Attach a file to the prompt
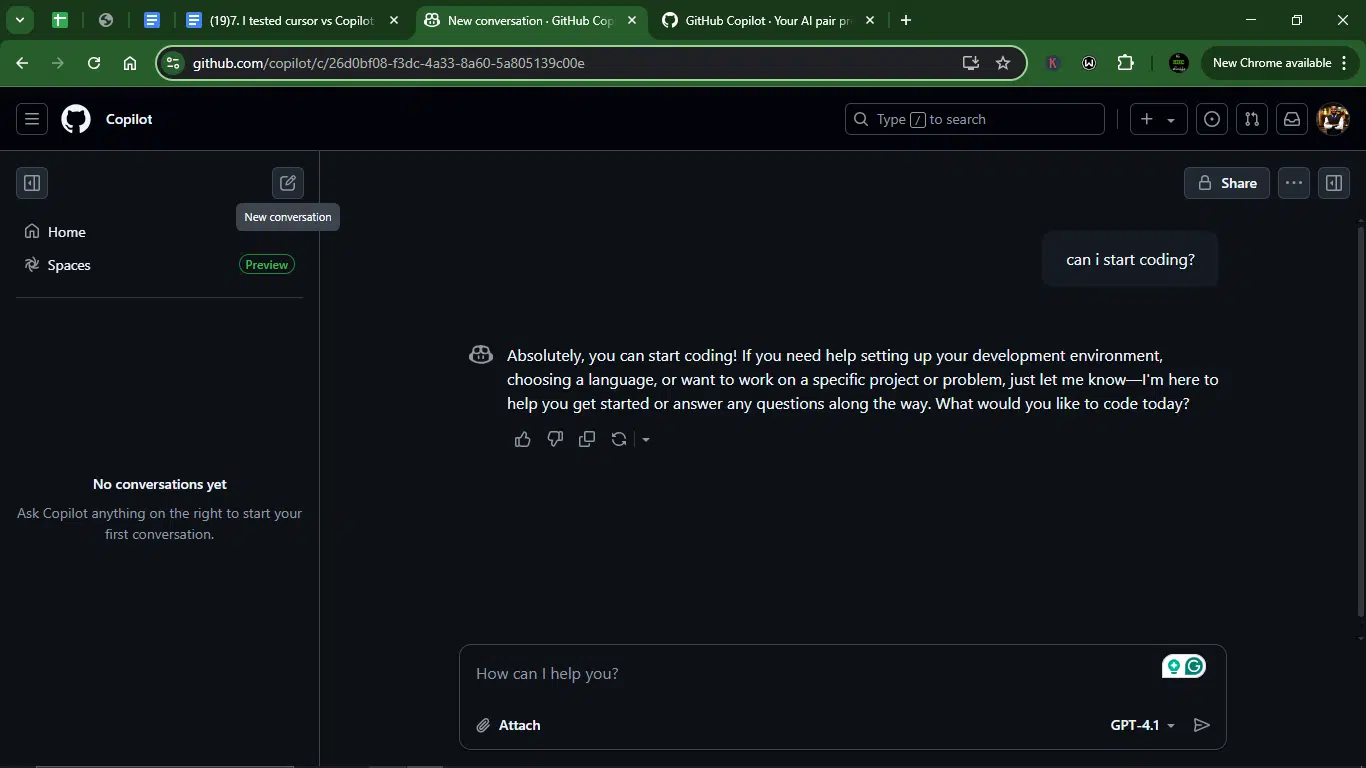The image size is (1366, 768). pos(508,725)
